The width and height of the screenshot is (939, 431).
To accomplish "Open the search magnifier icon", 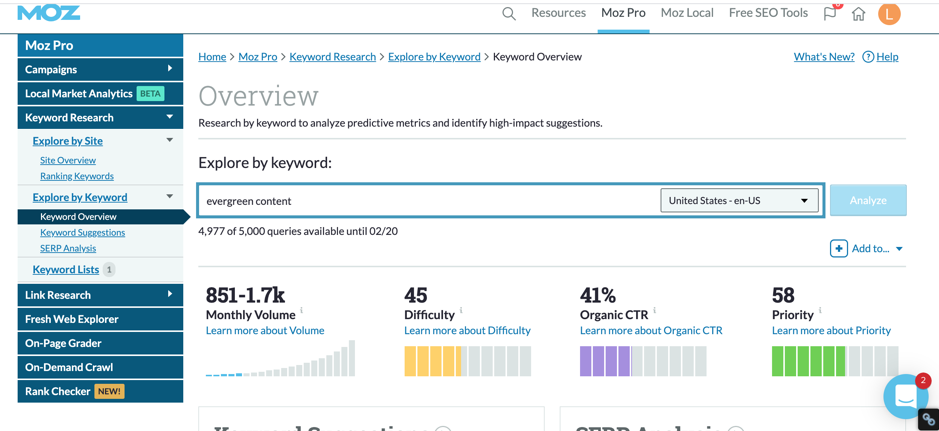I will [x=508, y=14].
